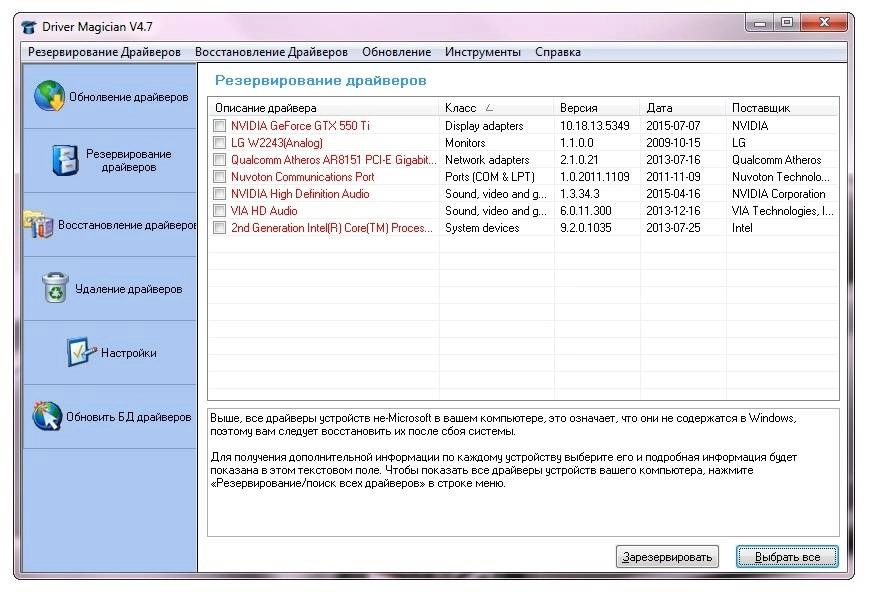Click the Резервирование драйверов page heading
The height and width of the screenshot is (599, 872).
(x=321, y=81)
